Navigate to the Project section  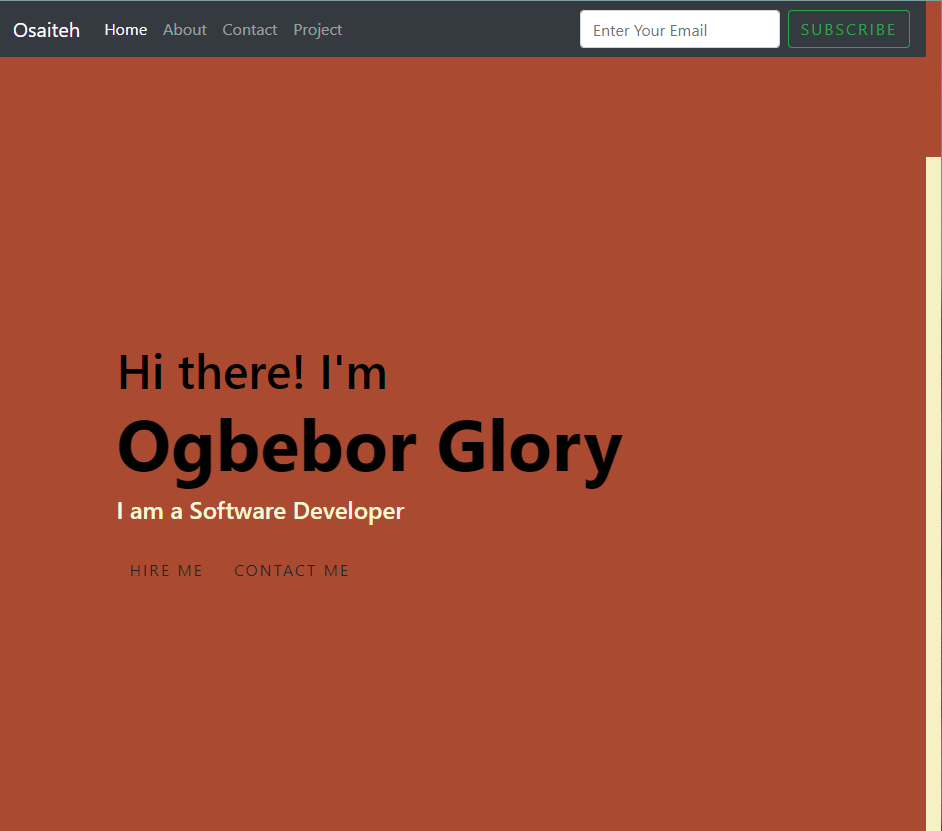(317, 30)
